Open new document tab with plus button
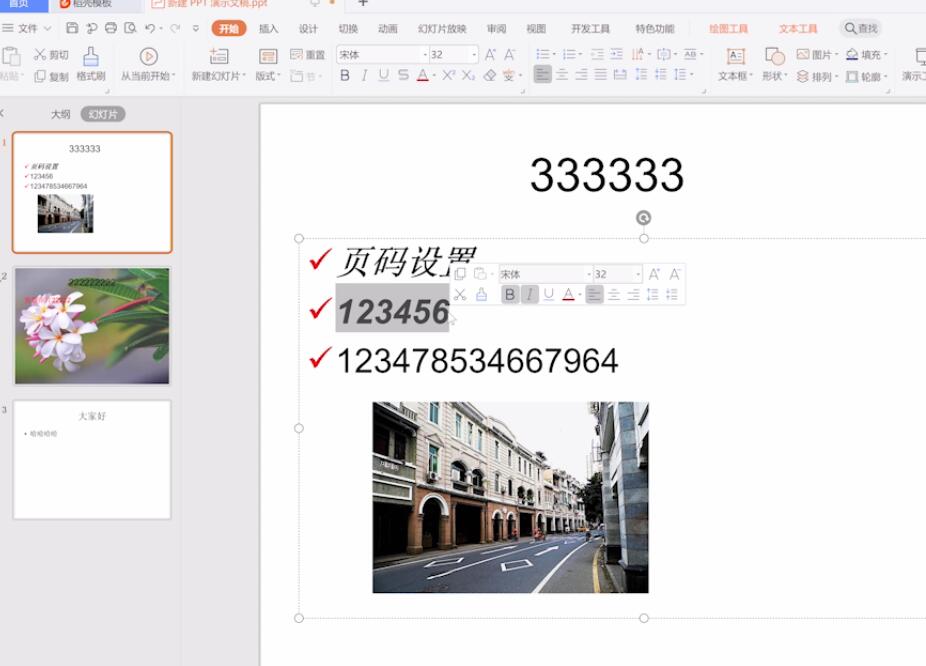This screenshot has width=926, height=666. (363, 3)
